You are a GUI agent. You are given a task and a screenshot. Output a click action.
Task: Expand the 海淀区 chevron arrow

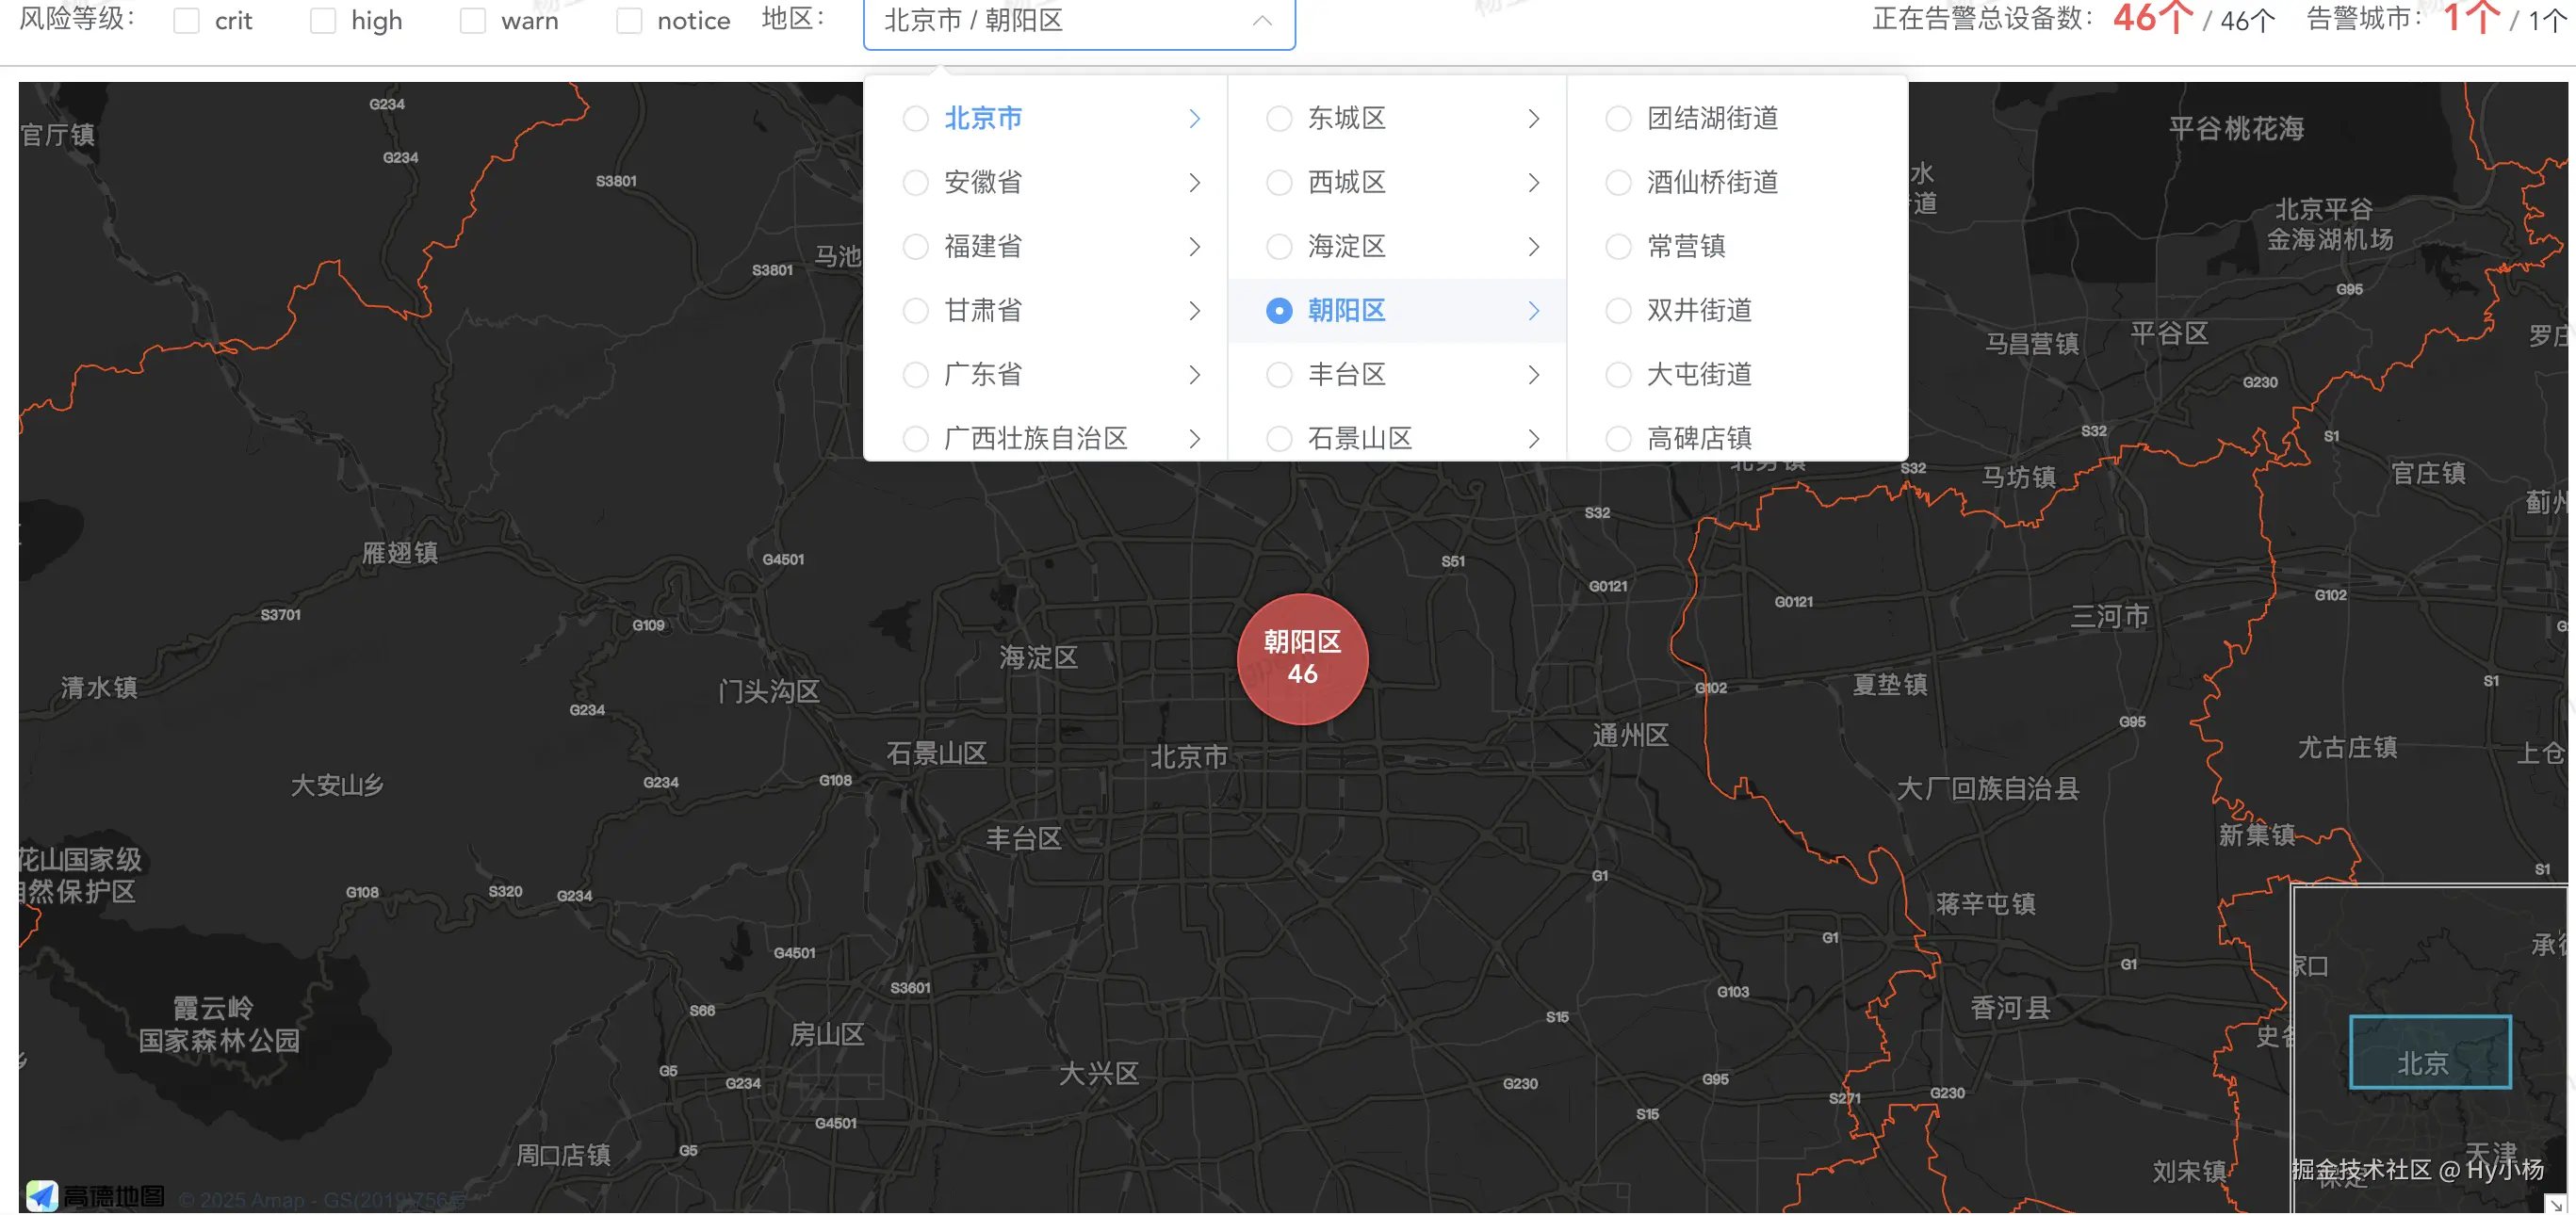click(x=1533, y=247)
